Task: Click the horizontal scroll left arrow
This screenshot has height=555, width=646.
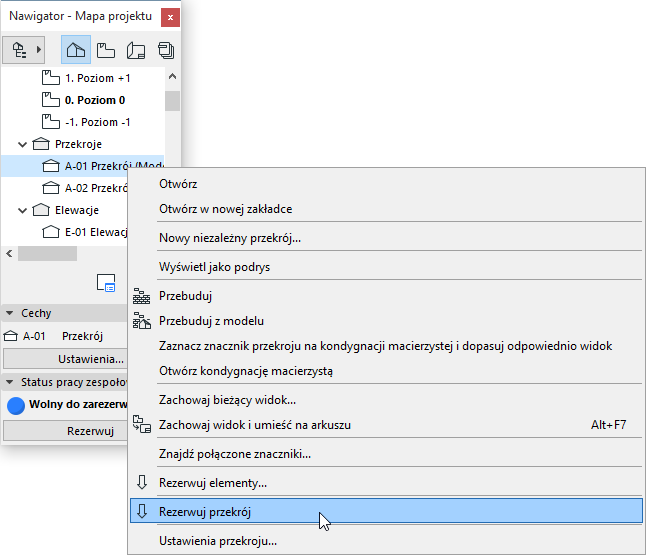Action: click(9, 253)
